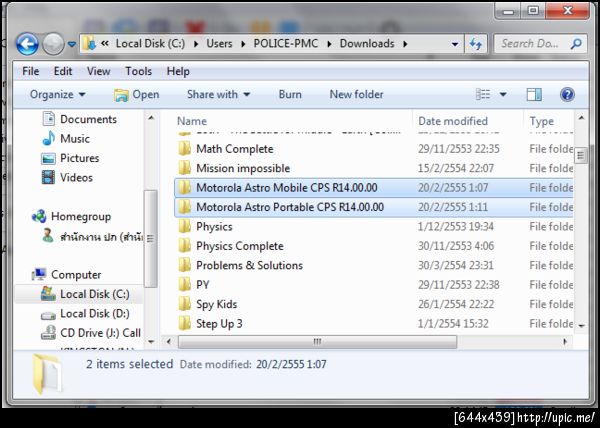Select the Physics folder
Viewport: 600px width, 428px height.
tap(214, 227)
